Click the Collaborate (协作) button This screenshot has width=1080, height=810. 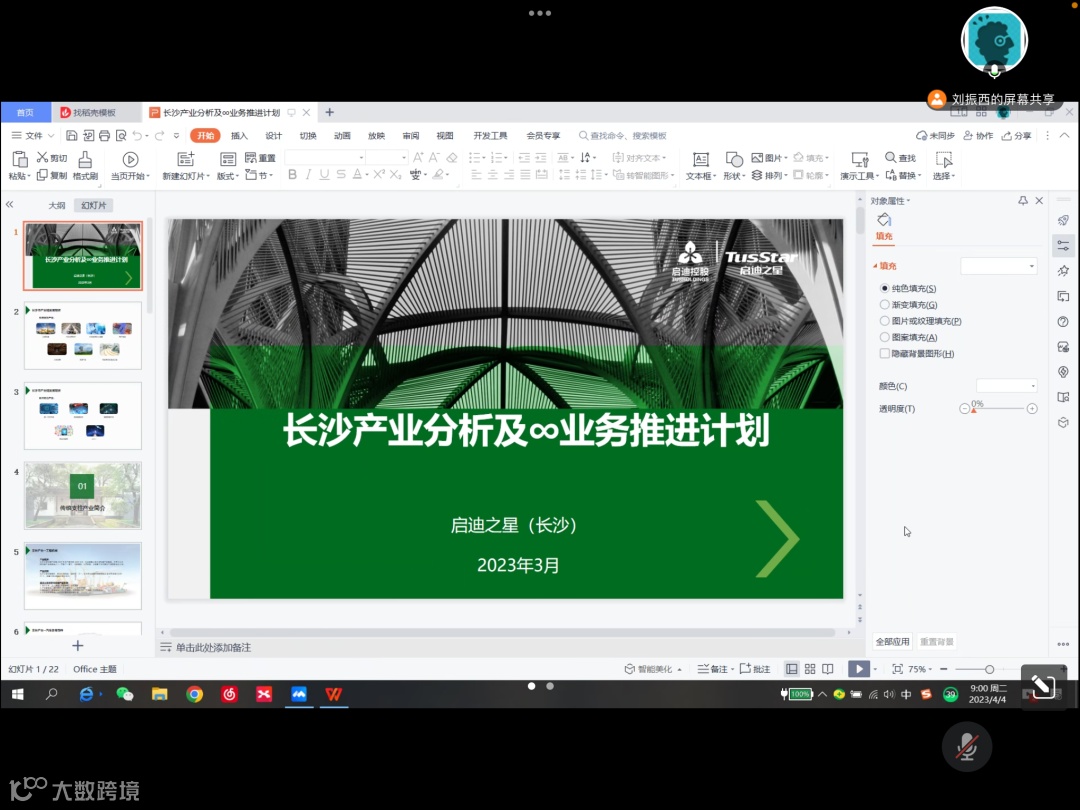click(x=978, y=136)
